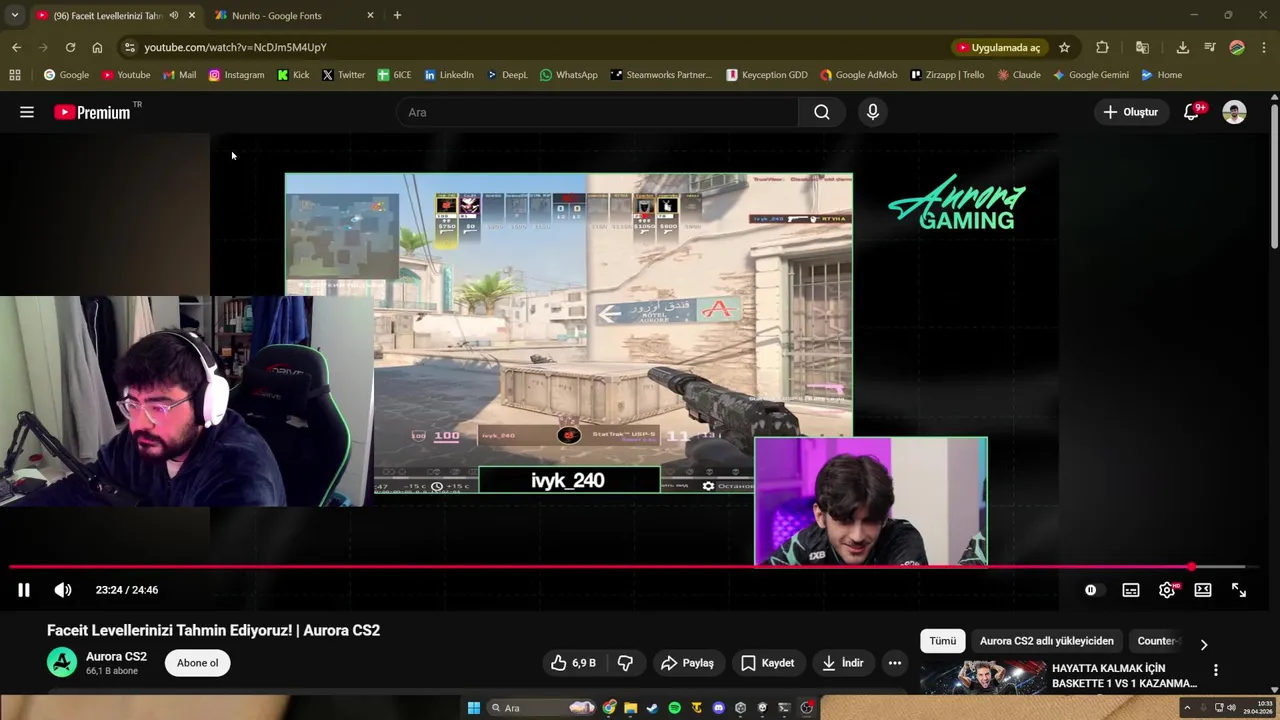Open File Explorer from taskbar
Viewport: 1280px width, 720px height.
click(x=630, y=708)
